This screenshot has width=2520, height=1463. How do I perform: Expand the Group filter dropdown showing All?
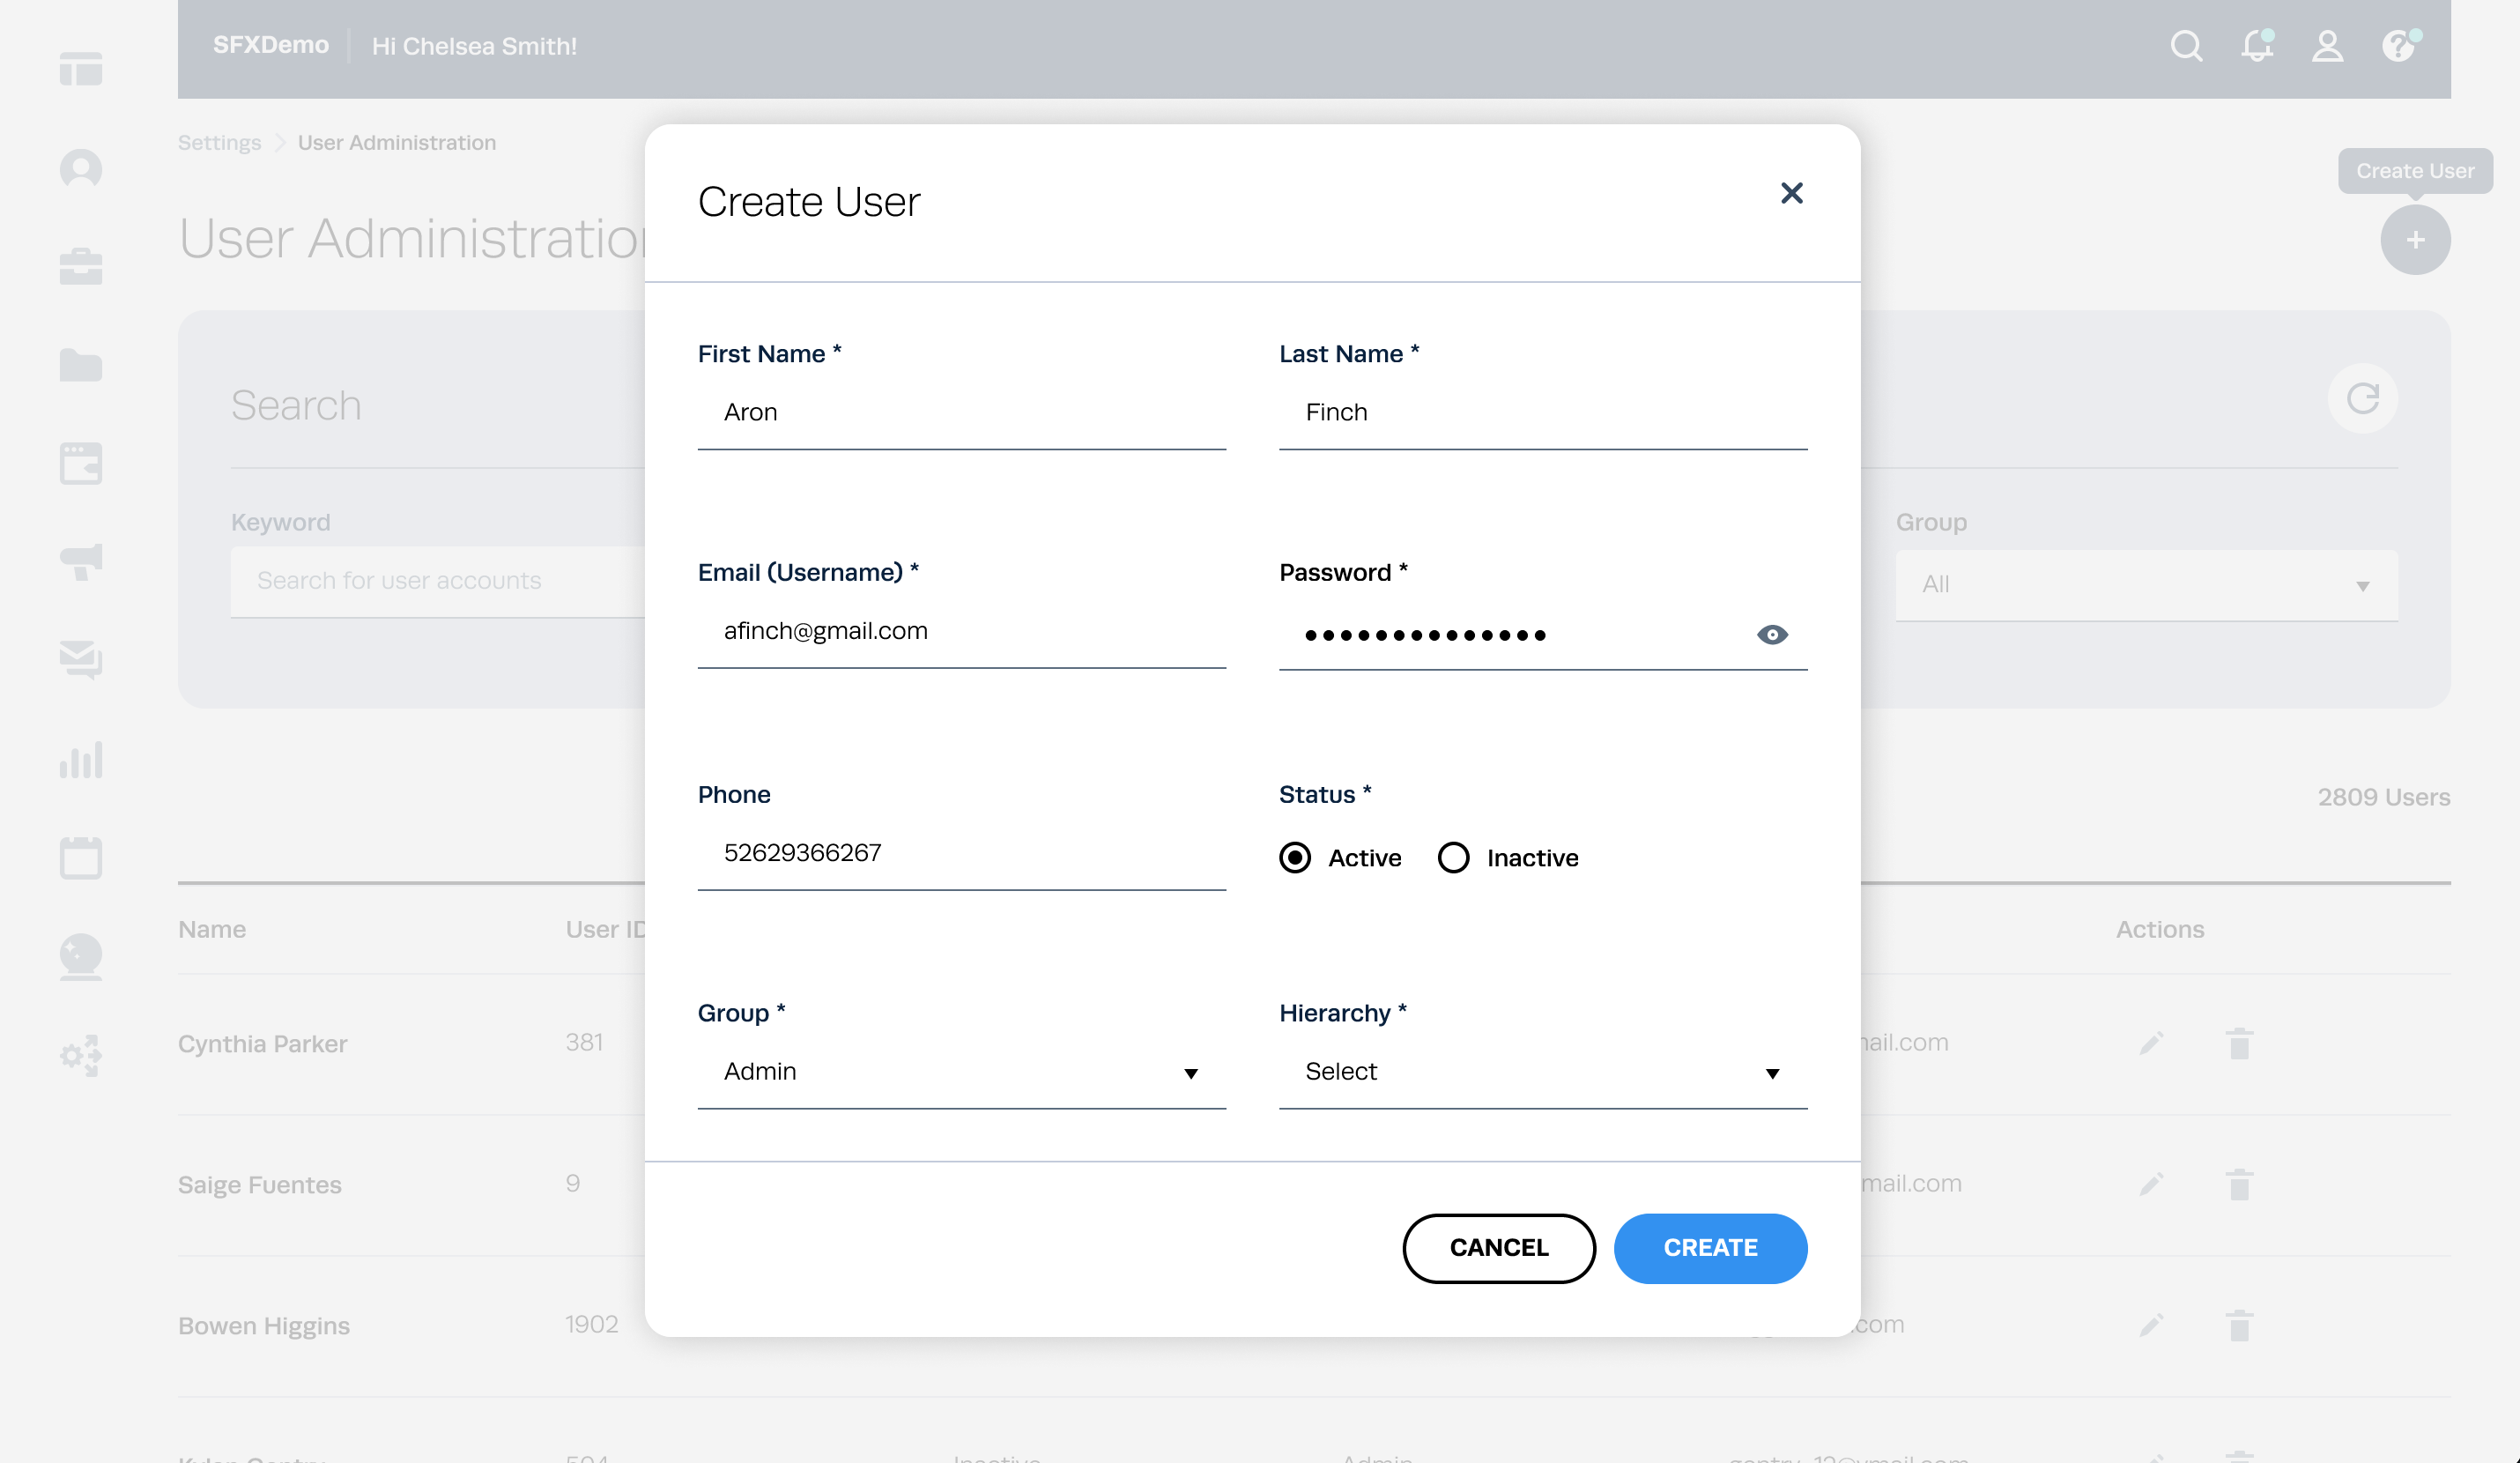pyautogui.click(x=2146, y=585)
